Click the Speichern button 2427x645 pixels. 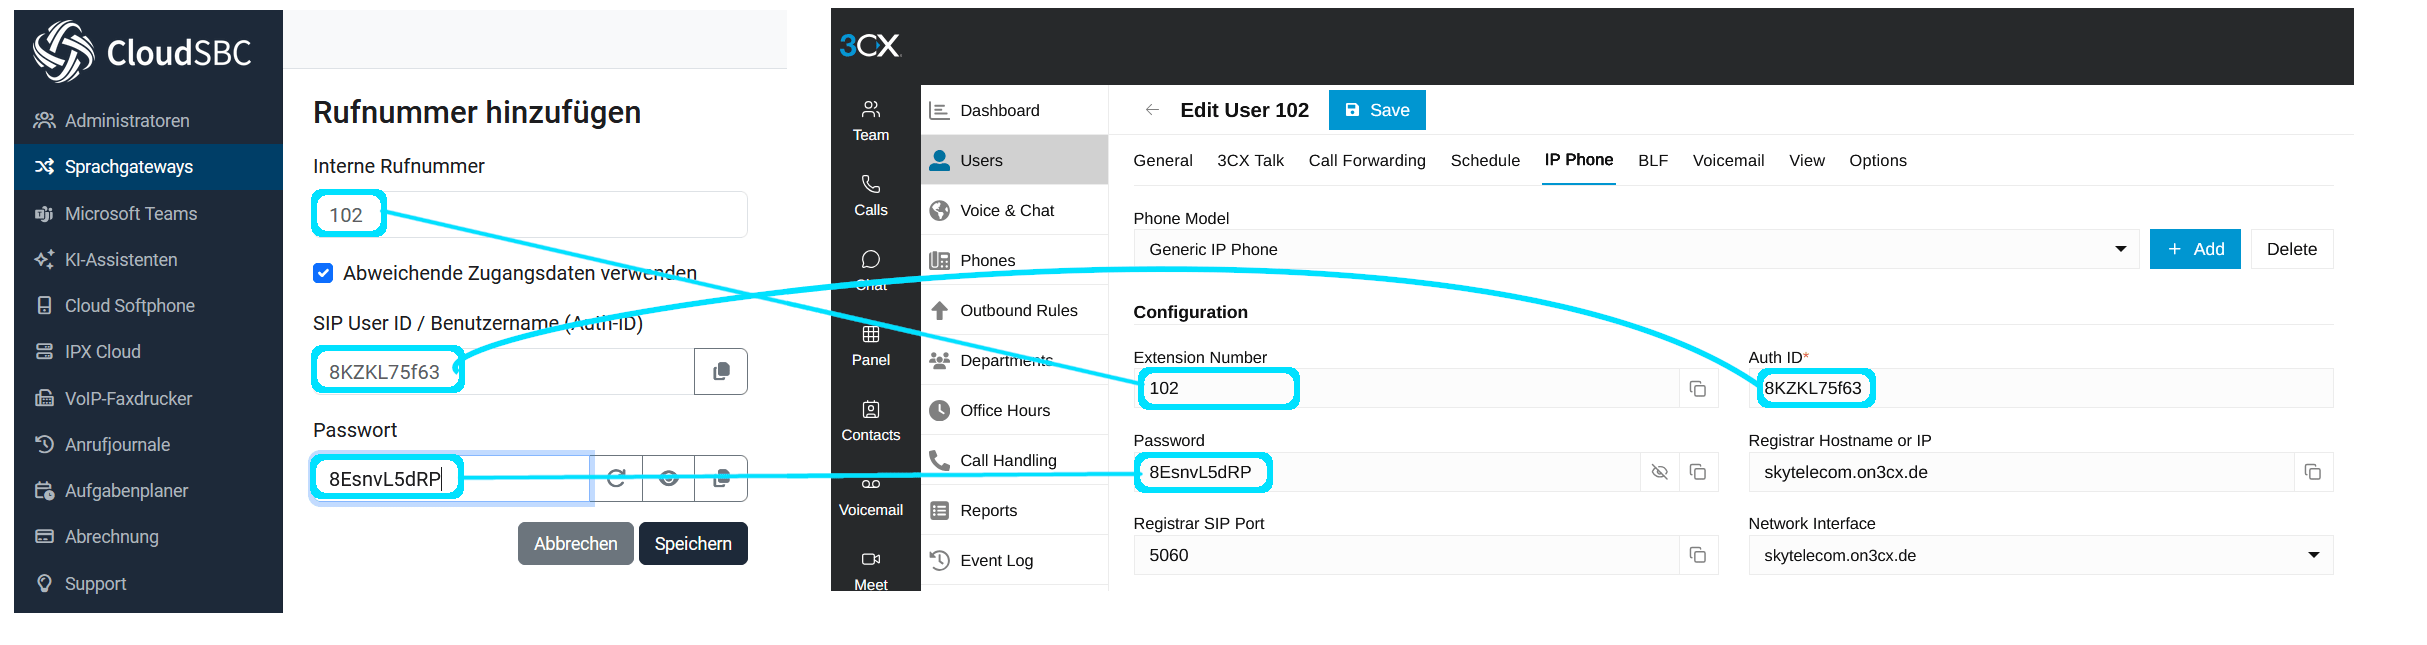693,544
